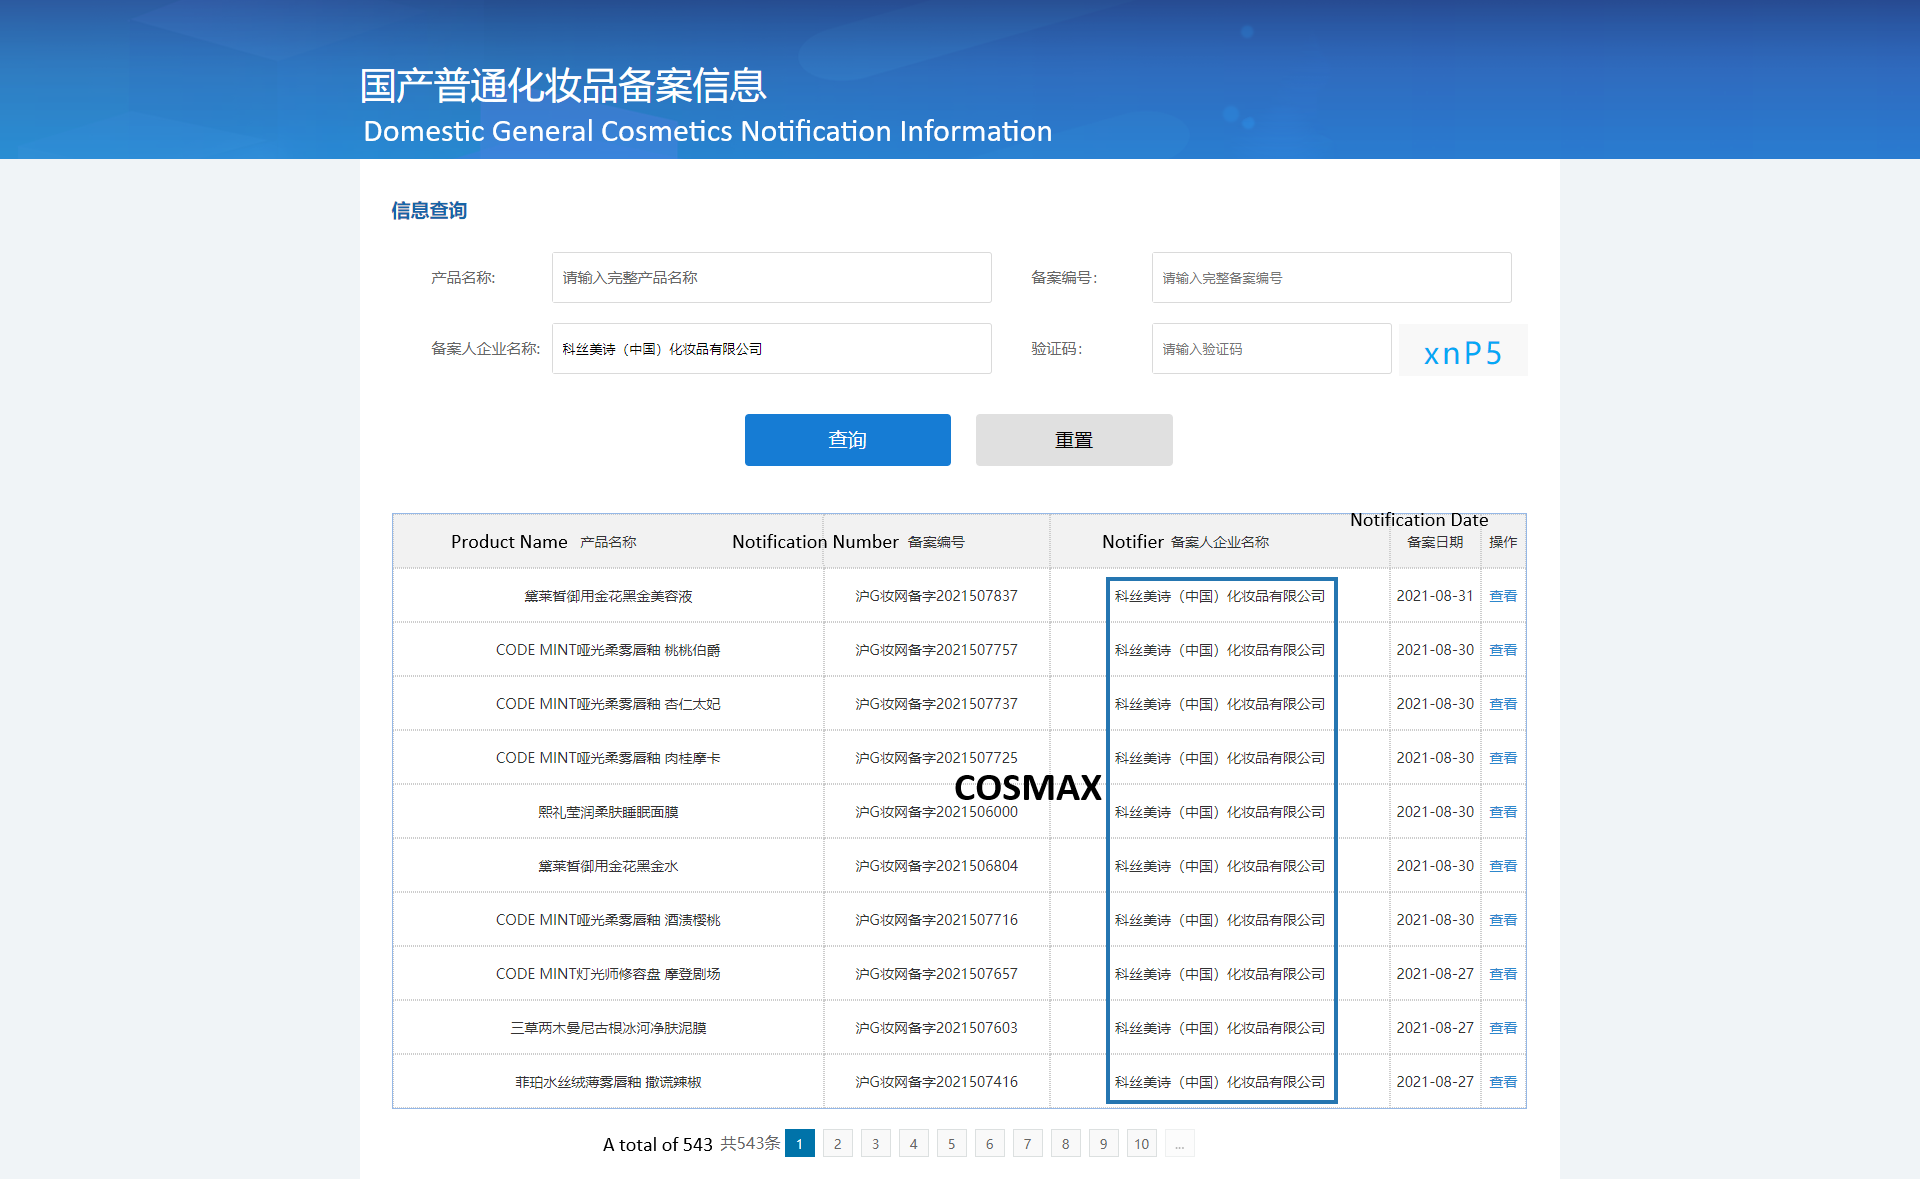Click notification number 沪G妆网备字2021507416
The height and width of the screenshot is (1179, 1920).
click(936, 1082)
